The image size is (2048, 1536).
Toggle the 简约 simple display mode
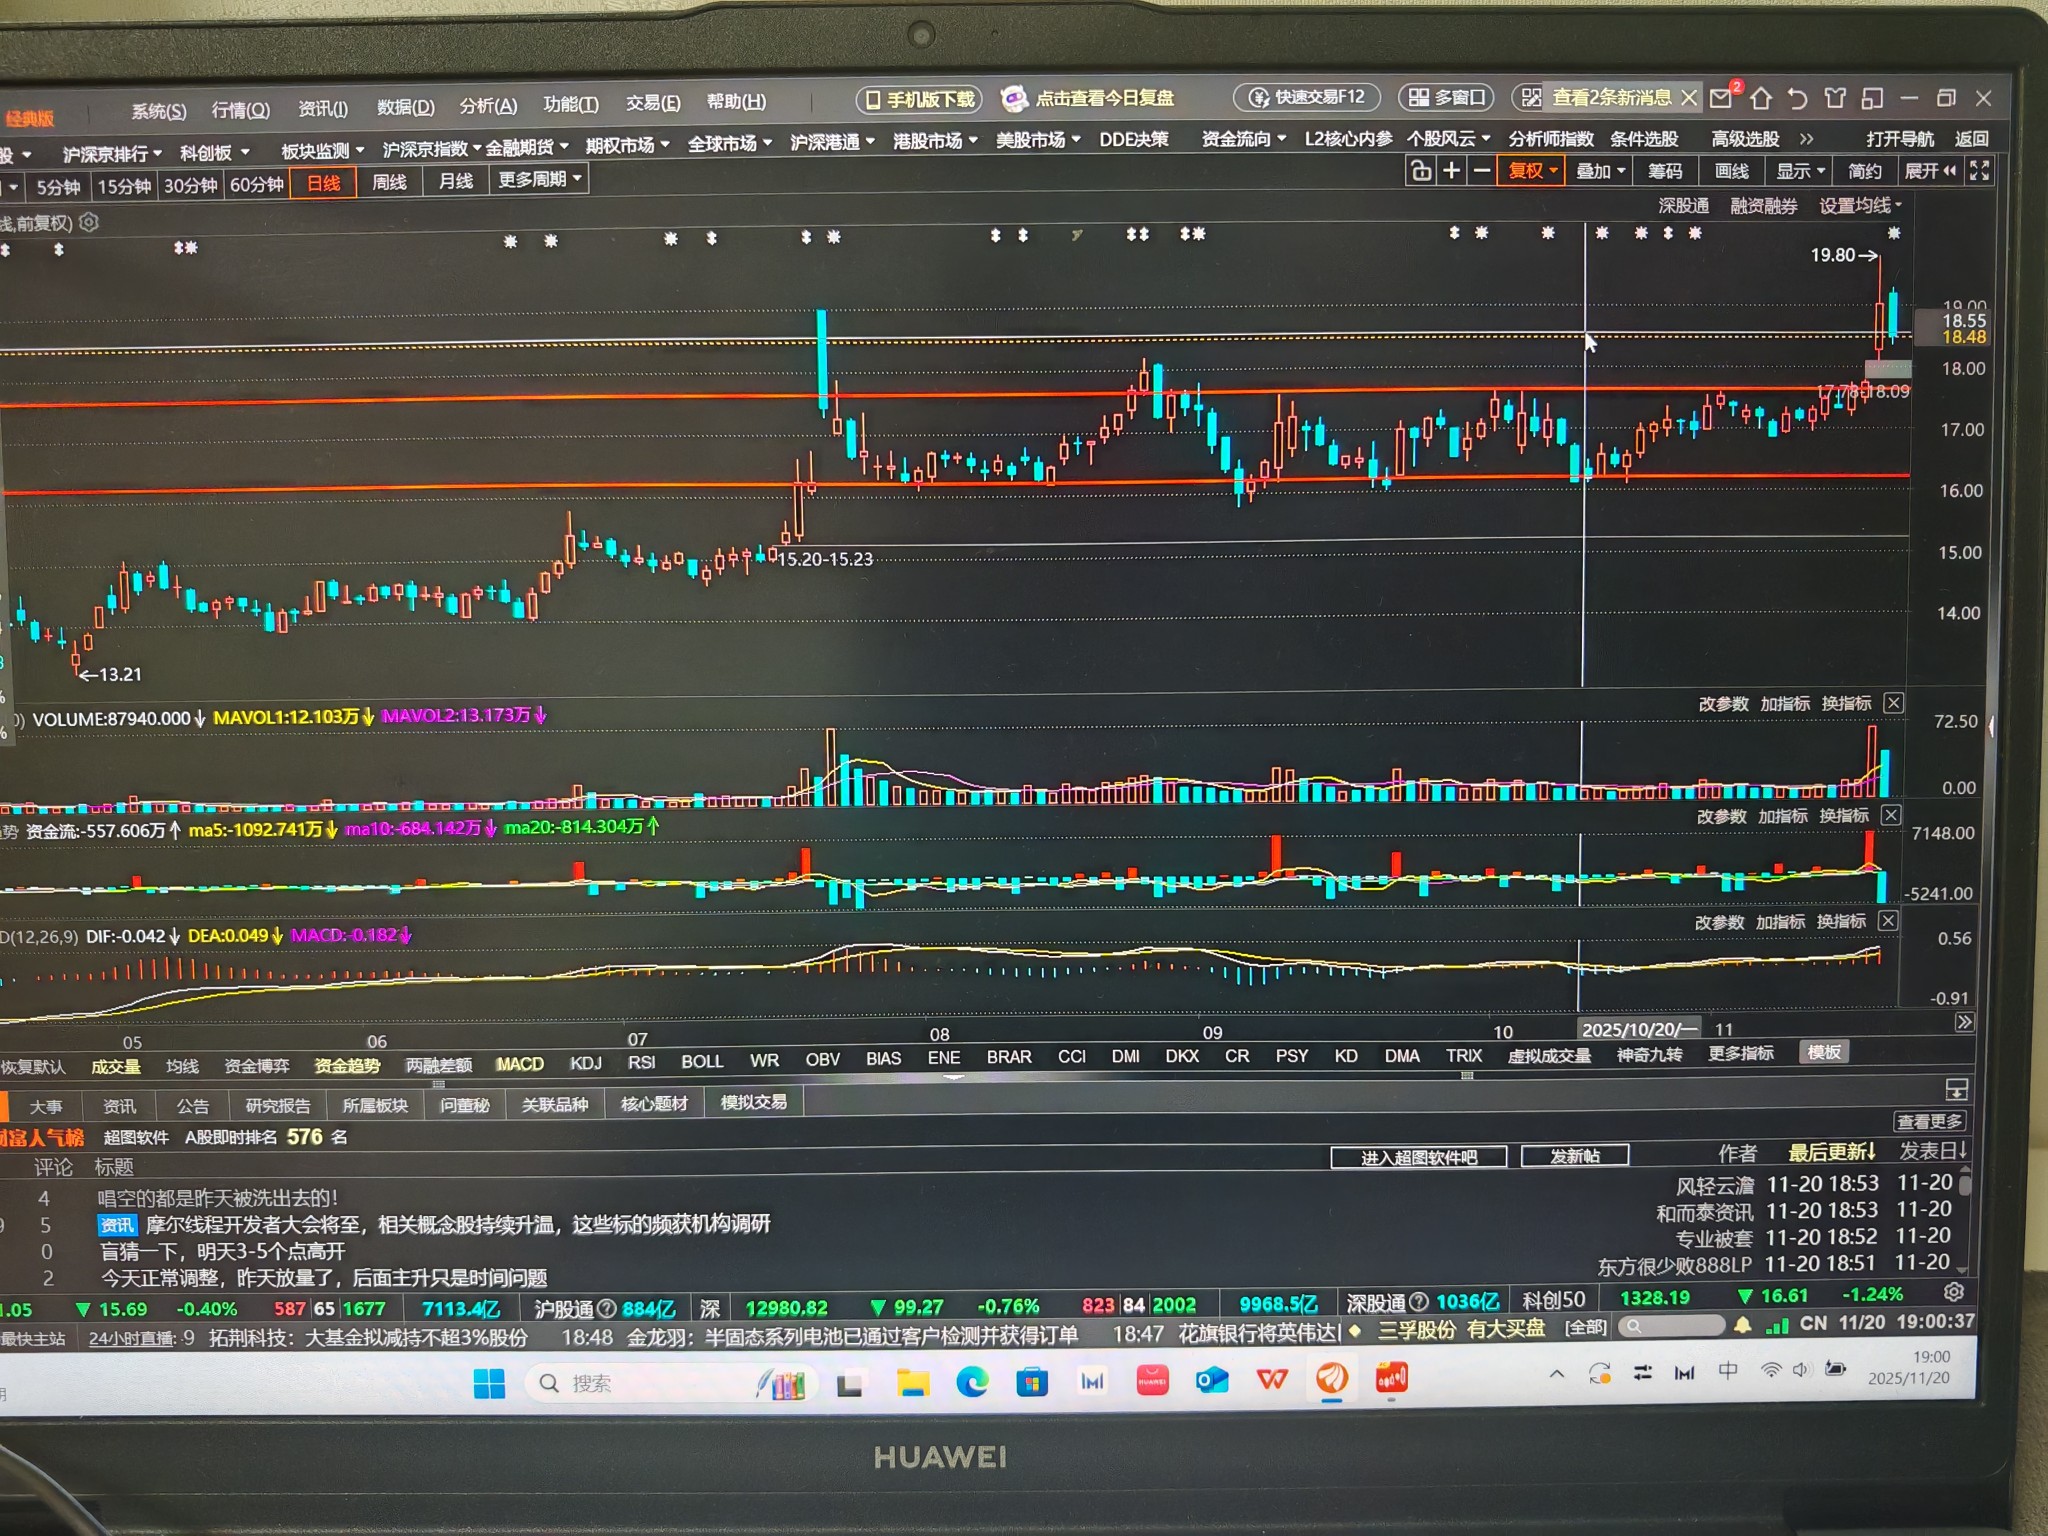pyautogui.click(x=1864, y=171)
